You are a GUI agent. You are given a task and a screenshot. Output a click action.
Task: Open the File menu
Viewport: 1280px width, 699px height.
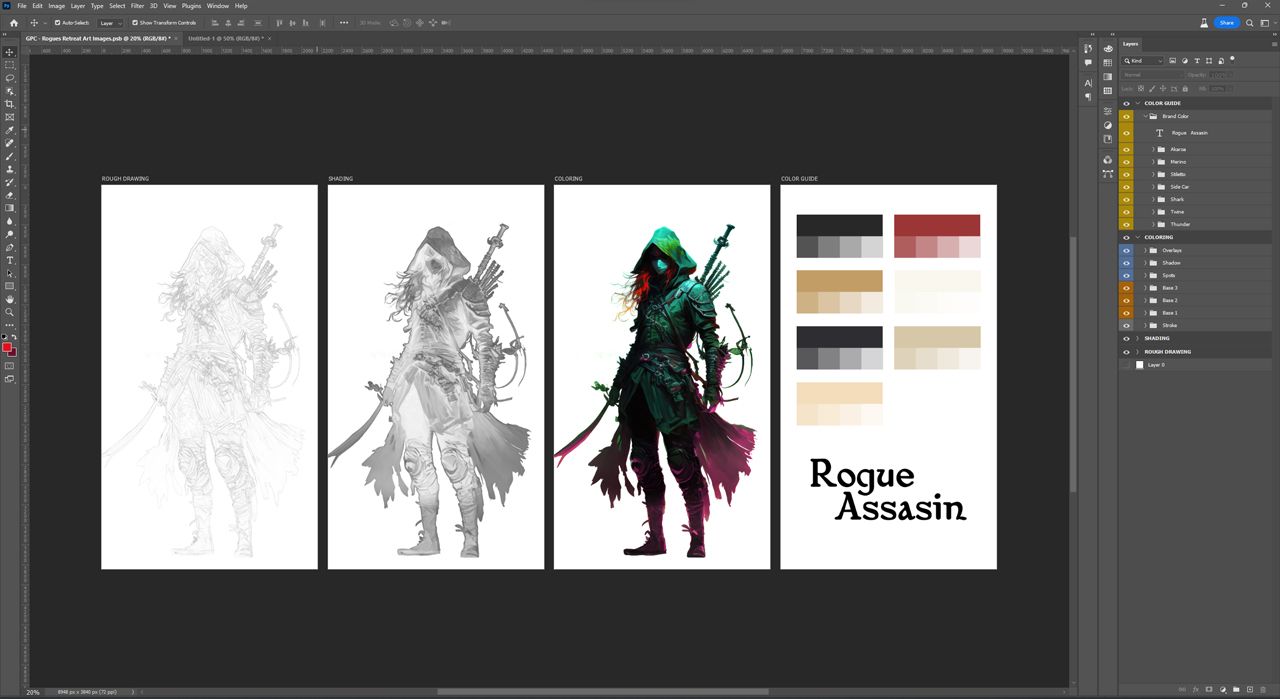22,6
